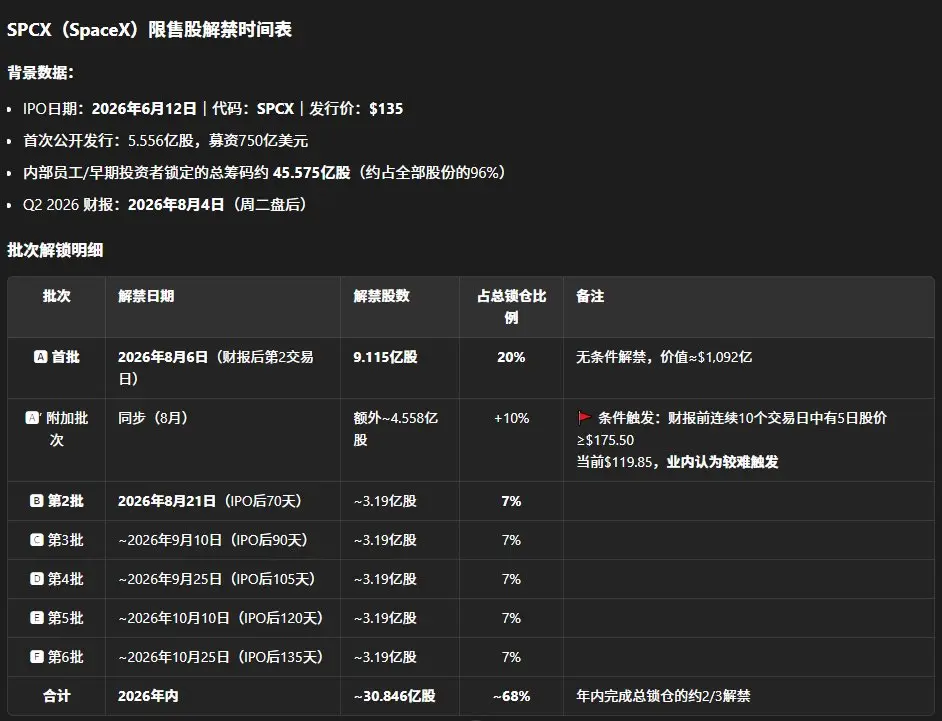Click the note 年内完成总锁仓的约2/3解禁
This screenshot has width=942, height=721.
click(x=663, y=696)
